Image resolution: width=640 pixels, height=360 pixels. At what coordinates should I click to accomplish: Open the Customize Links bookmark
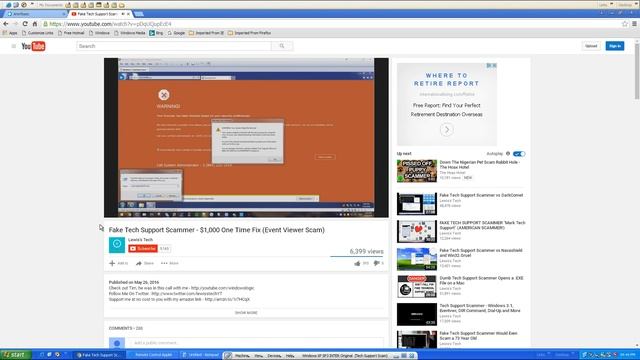38,33
